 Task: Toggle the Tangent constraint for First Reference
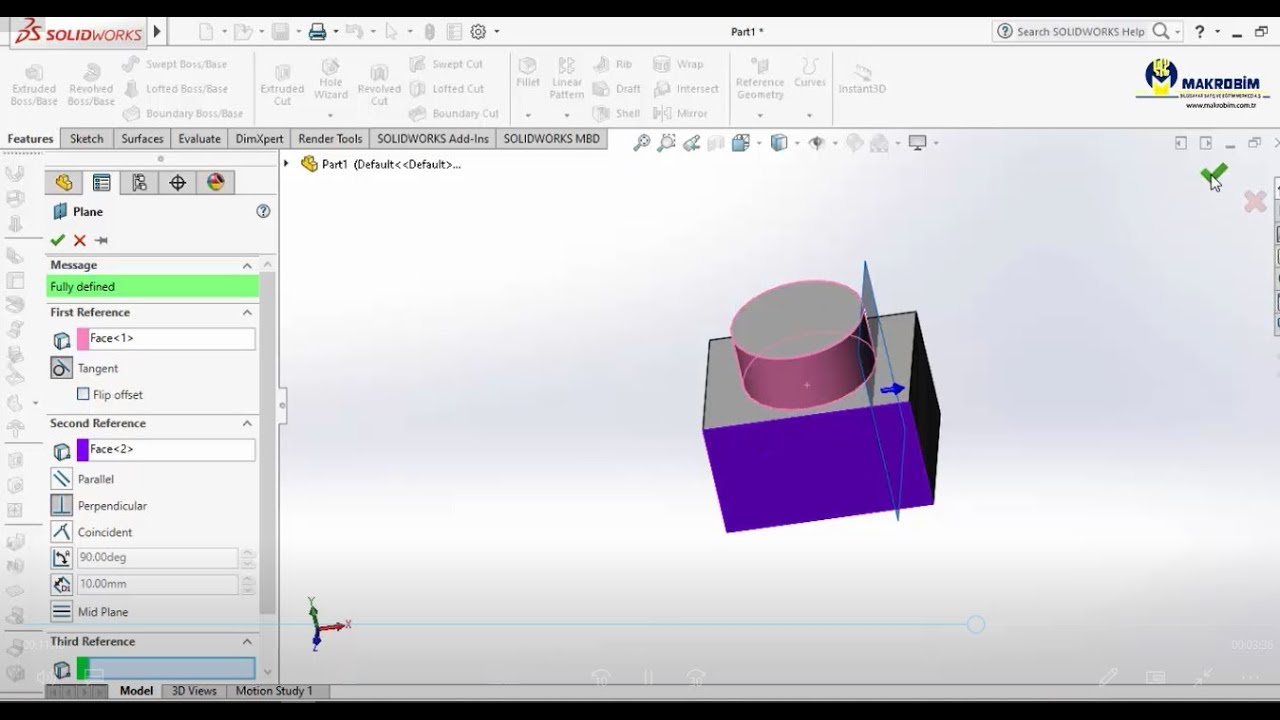(x=62, y=368)
